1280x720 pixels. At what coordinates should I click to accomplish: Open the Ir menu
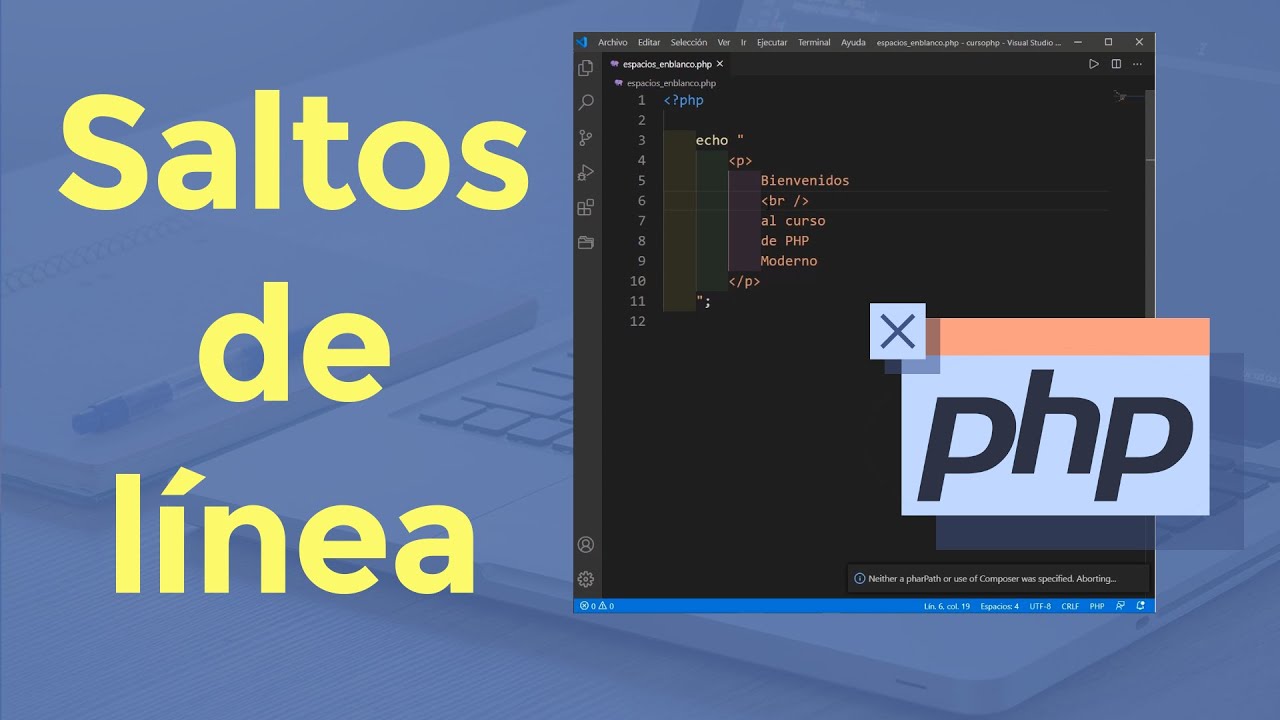pos(743,43)
